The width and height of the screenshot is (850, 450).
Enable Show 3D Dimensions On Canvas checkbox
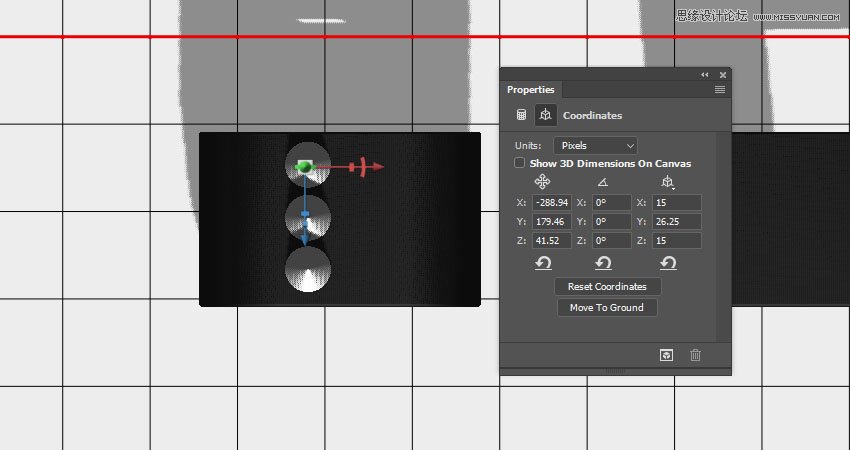tap(519, 163)
